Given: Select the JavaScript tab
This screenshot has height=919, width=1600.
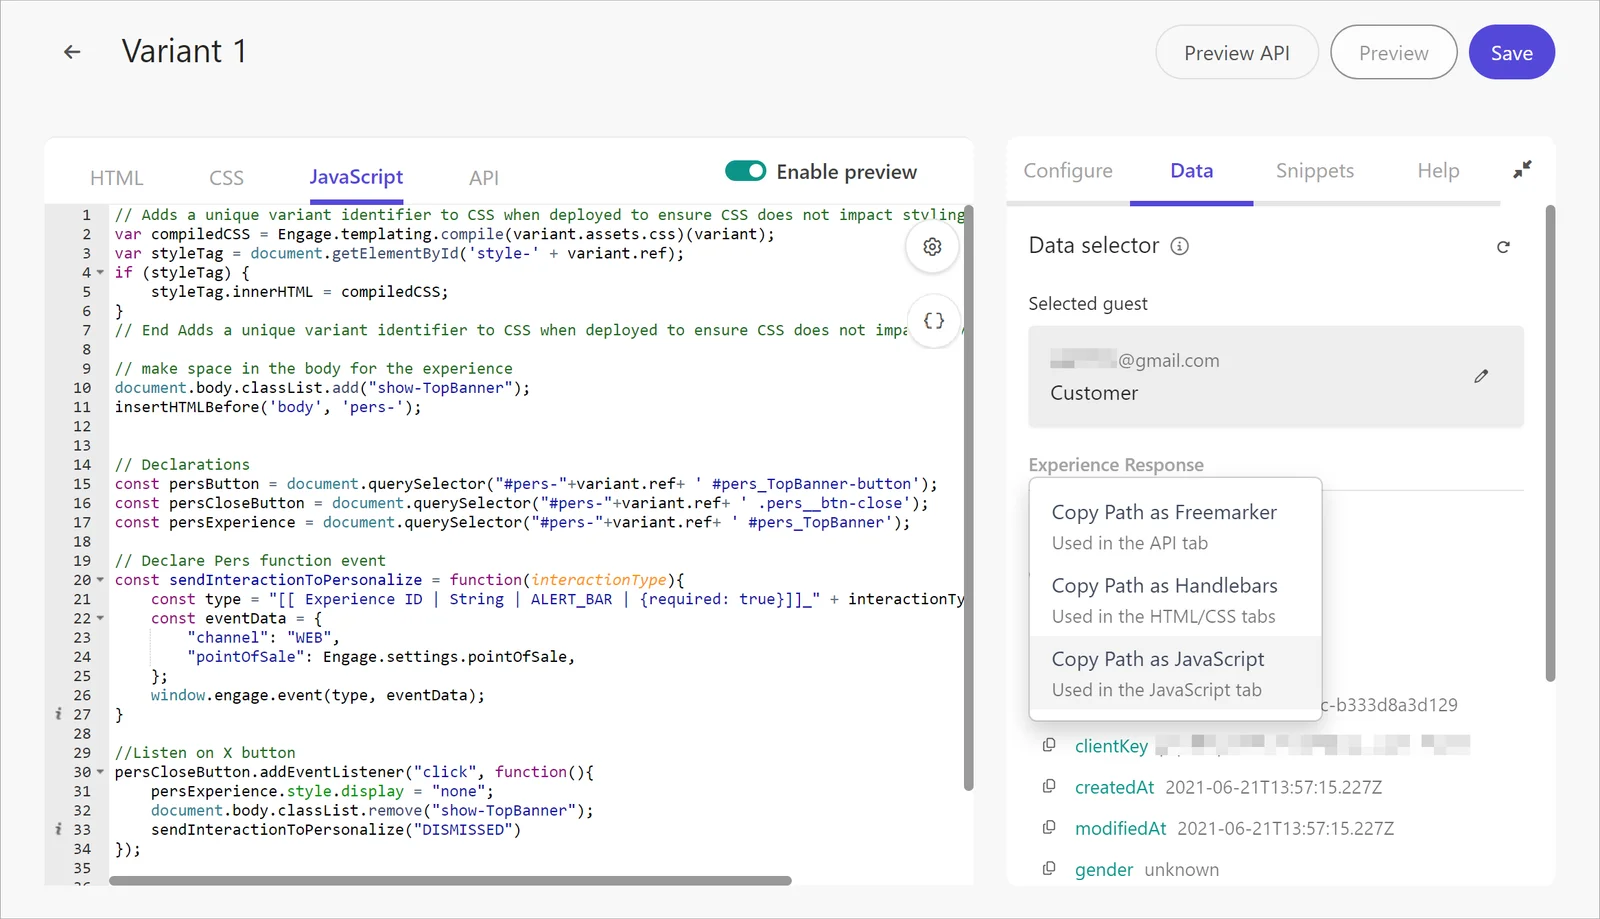Looking at the screenshot, I should coord(356,177).
